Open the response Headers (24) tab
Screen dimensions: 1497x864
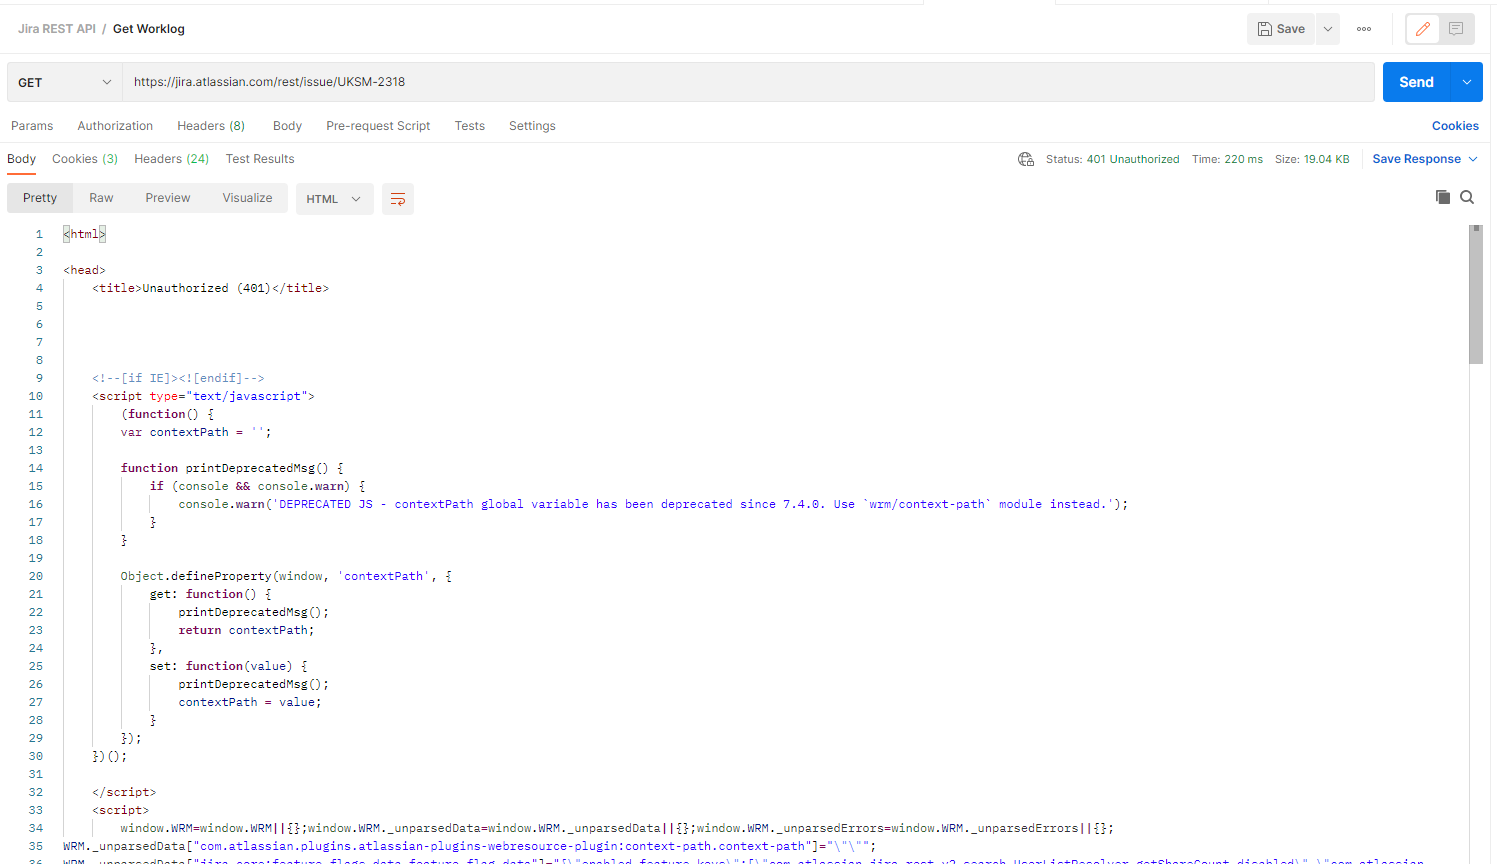click(172, 159)
